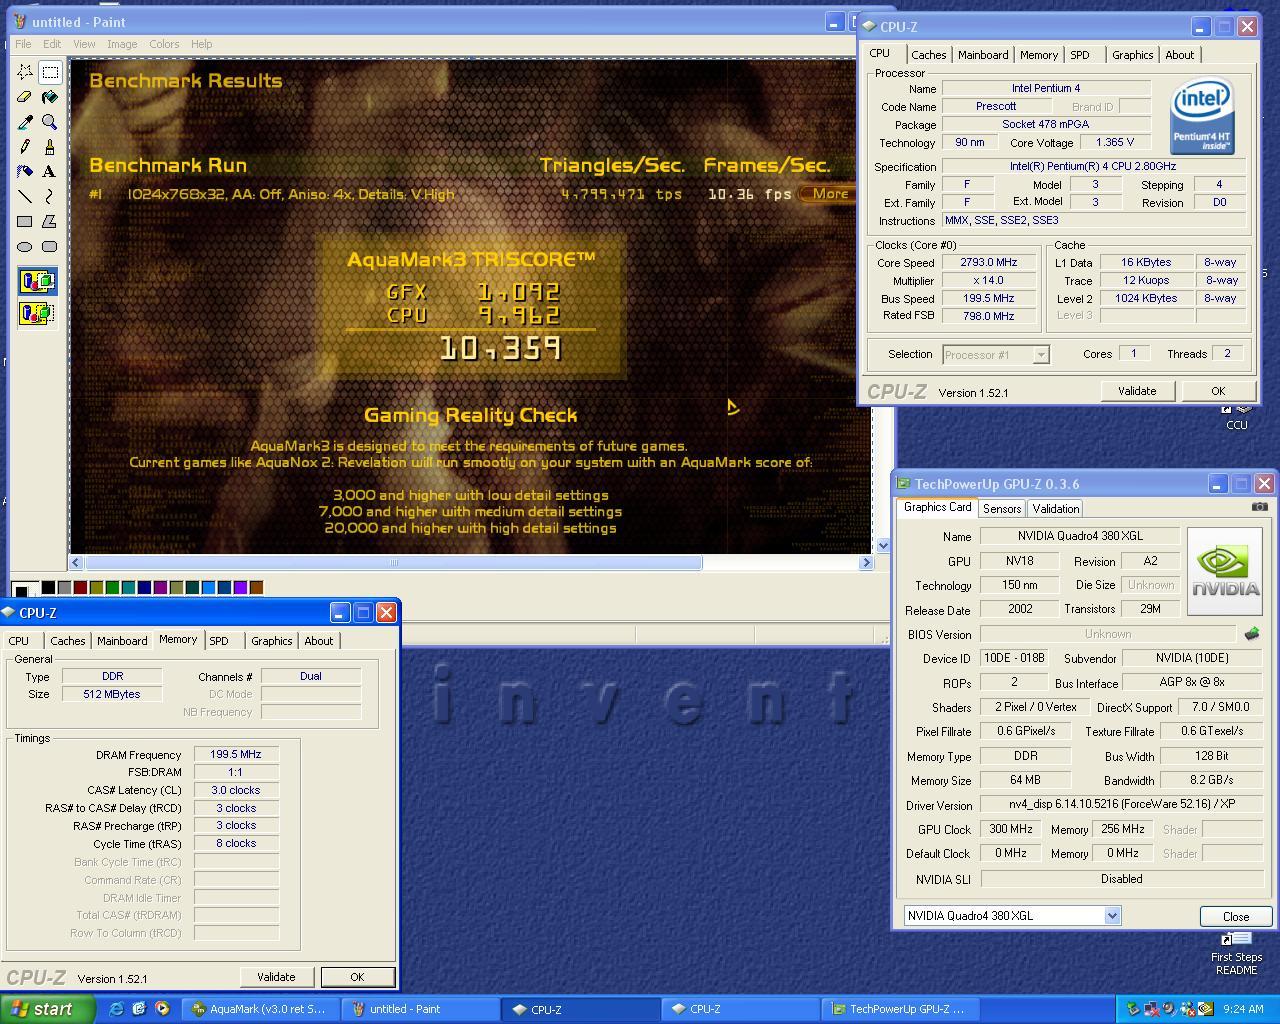The height and width of the screenshot is (1024, 1280).
Task: Click OK in bottom CPU-Z memory window
Action: (x=357, y=977)
